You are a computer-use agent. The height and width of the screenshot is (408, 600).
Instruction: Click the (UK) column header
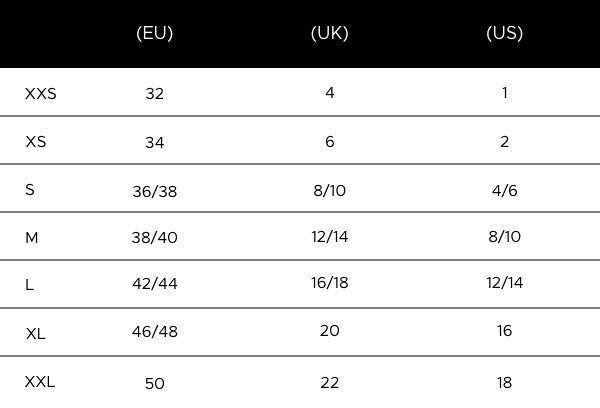click(x=329, y=33)
